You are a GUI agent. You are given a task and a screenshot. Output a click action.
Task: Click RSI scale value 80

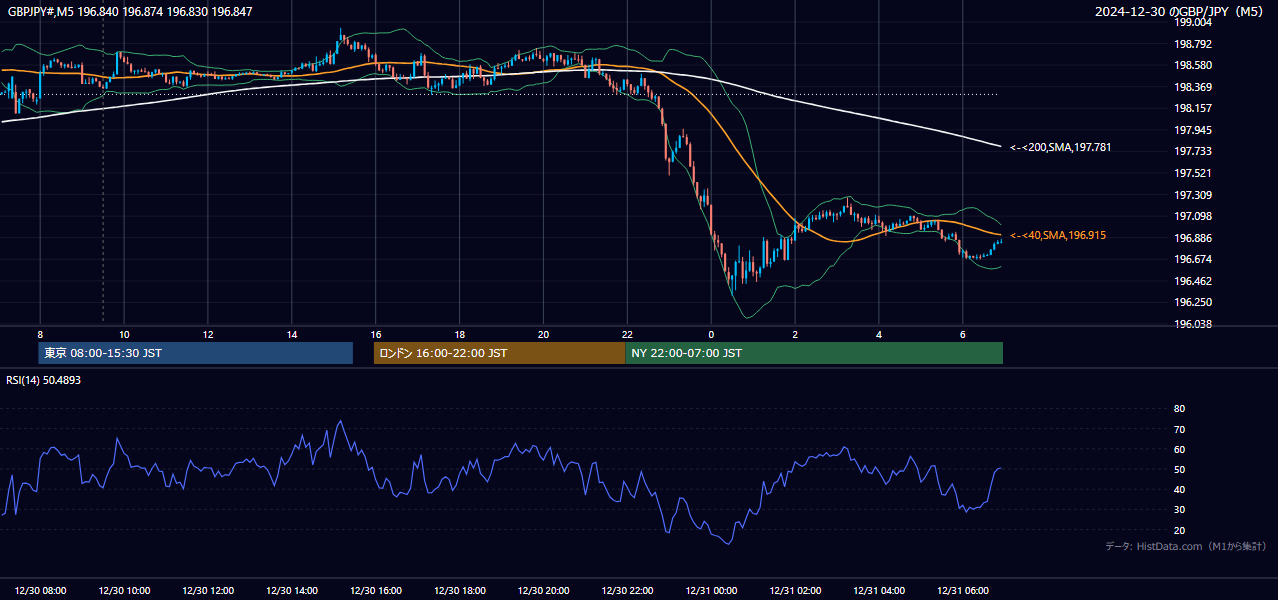(1179, 409)
